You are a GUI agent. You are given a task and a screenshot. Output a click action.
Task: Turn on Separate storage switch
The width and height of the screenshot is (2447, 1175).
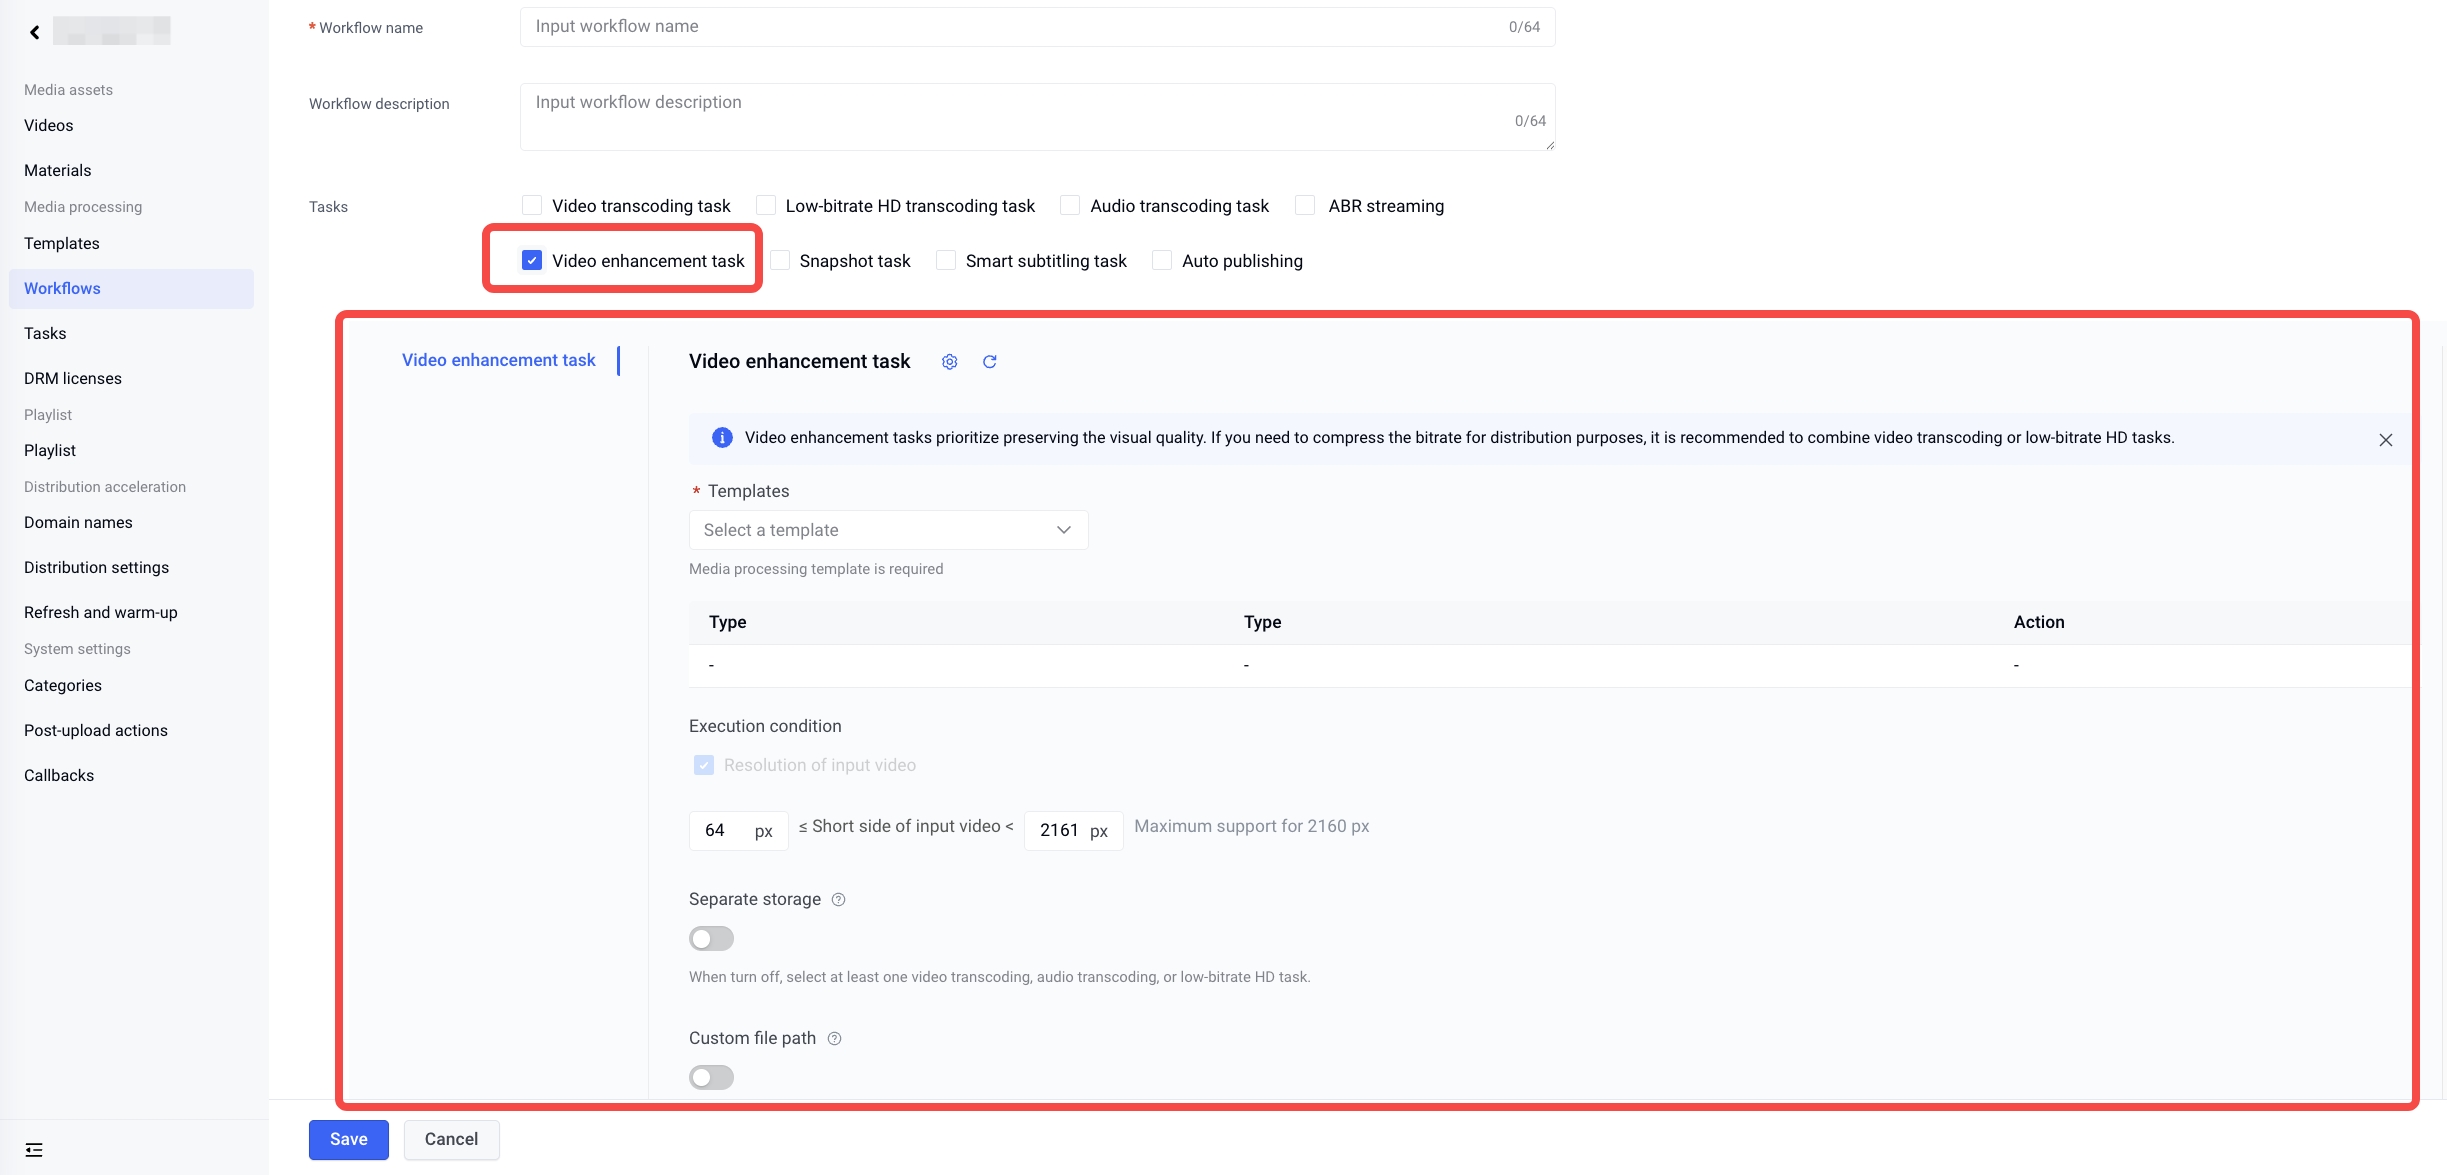pos(711,939)
